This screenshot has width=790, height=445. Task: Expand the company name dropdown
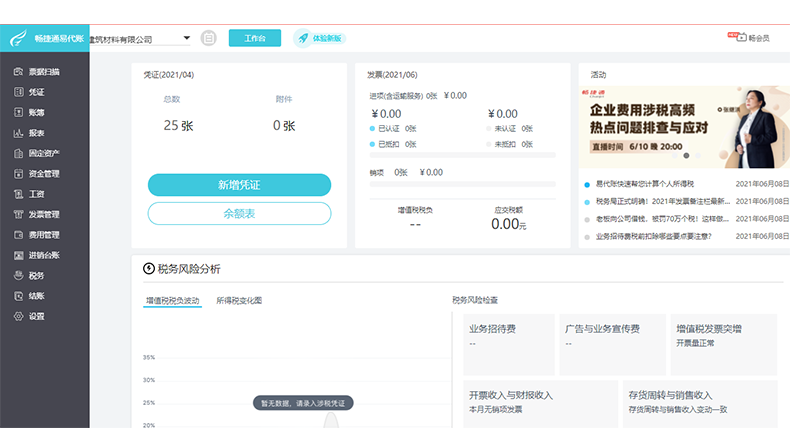point(186,39)
